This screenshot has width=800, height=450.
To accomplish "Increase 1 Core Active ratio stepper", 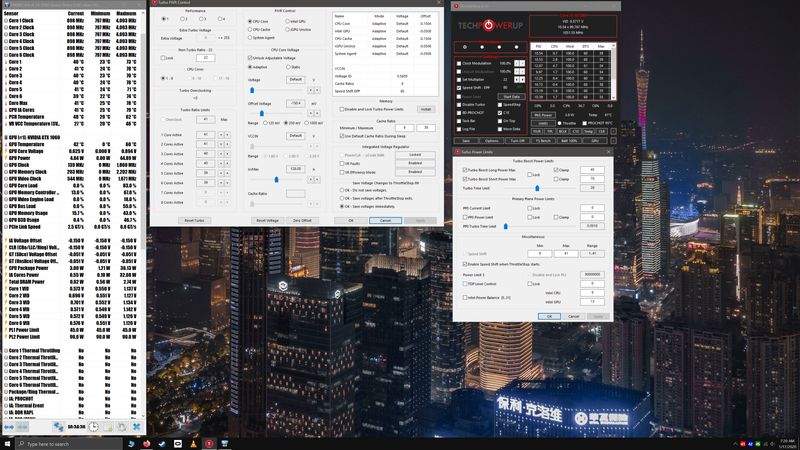I will pos(227,135).
